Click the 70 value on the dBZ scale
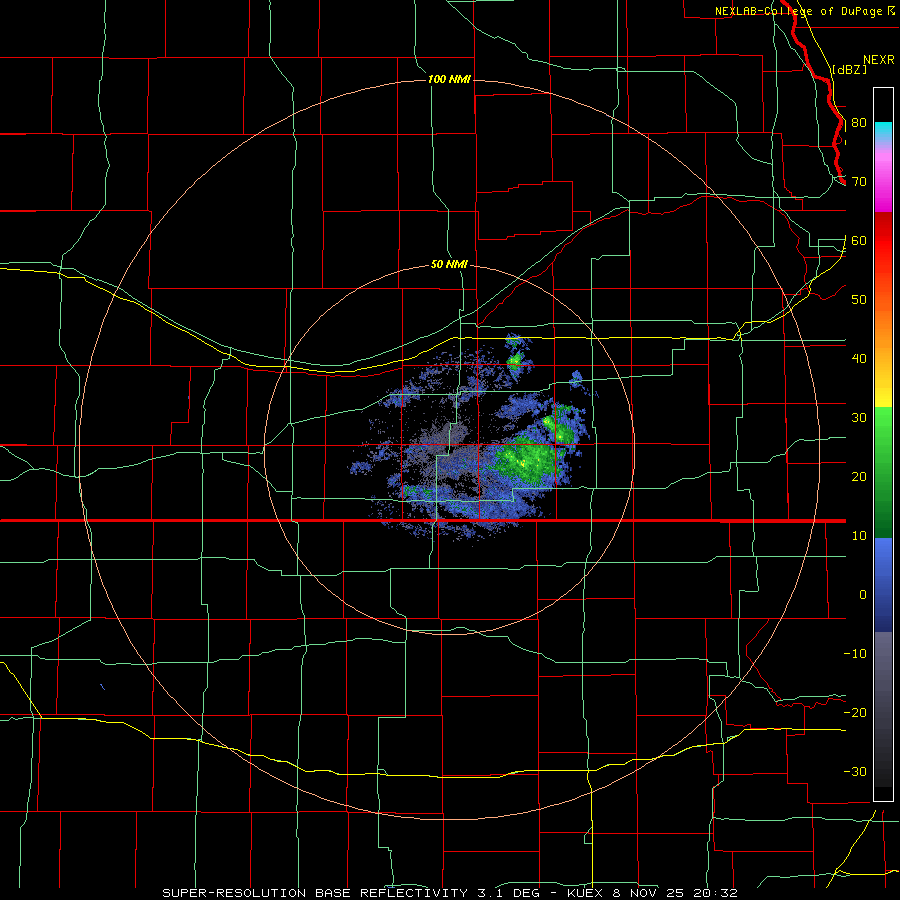The width and height of the screenshot is (900, 900). click(x=859, y=182)
